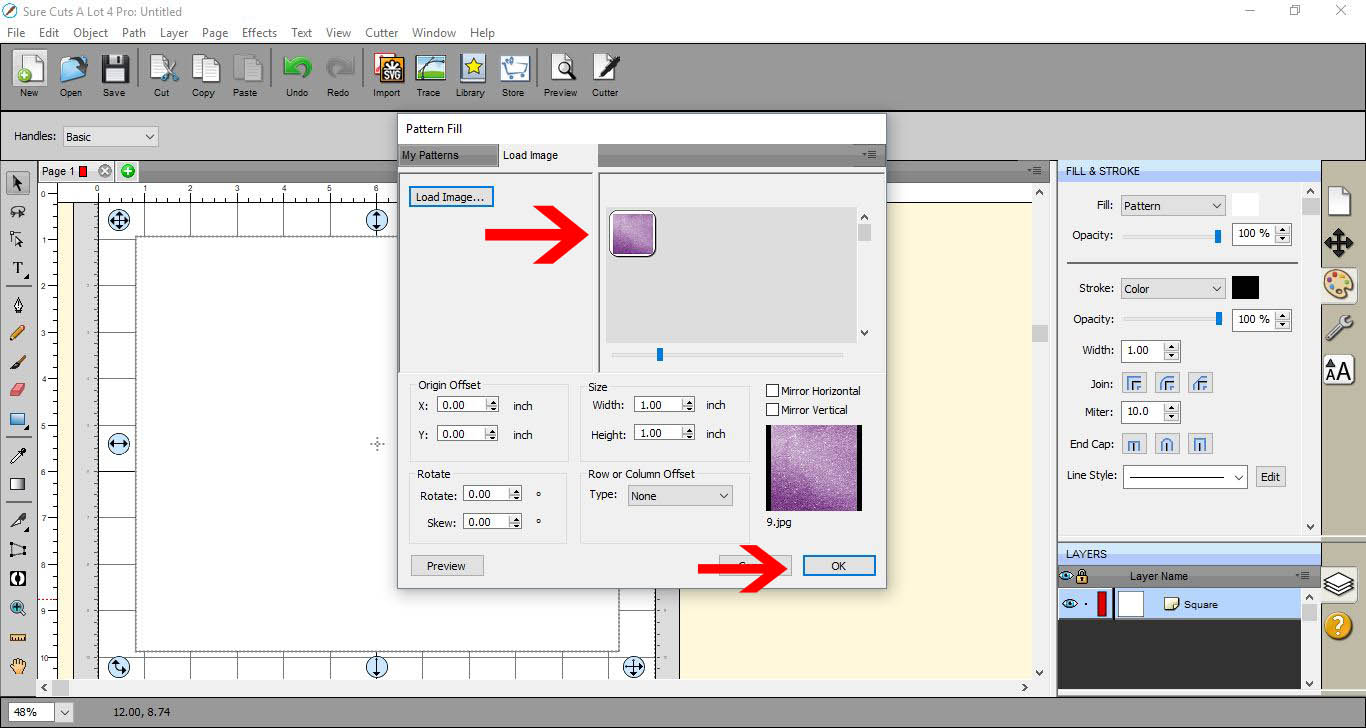Open the Handles Basic dropdown
1366x728 pixels.
pos(110,136)
